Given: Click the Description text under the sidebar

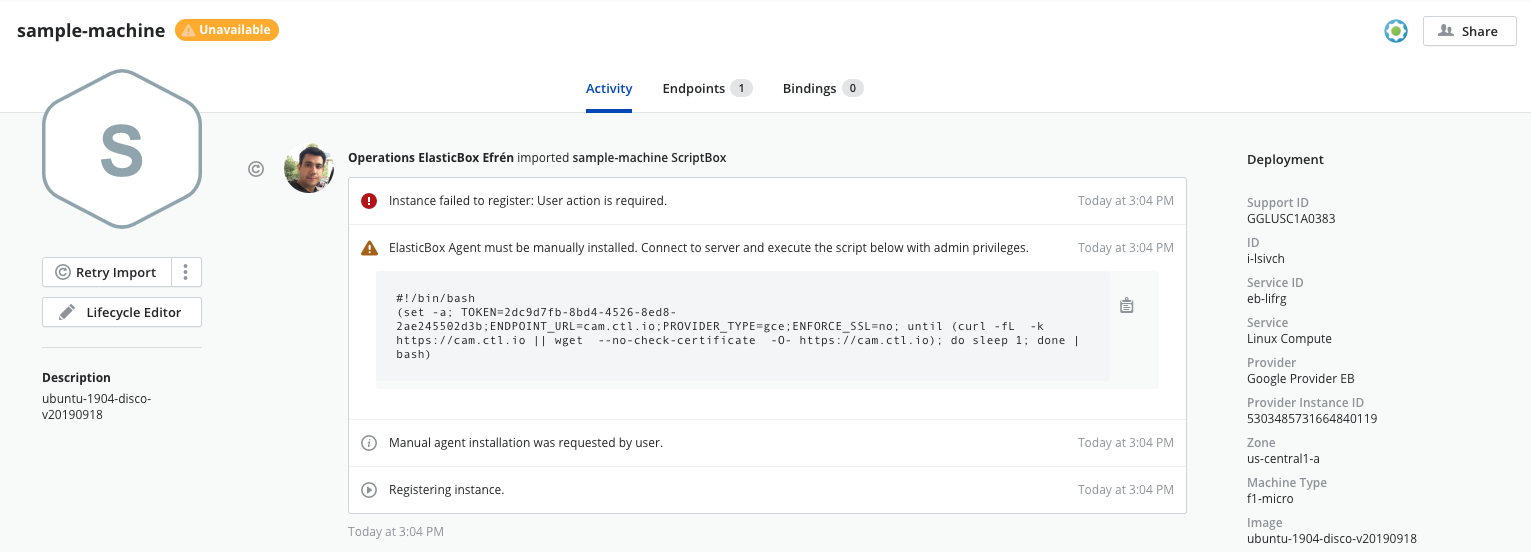Looking at the screenshot, I should click(x=96, y=406).
